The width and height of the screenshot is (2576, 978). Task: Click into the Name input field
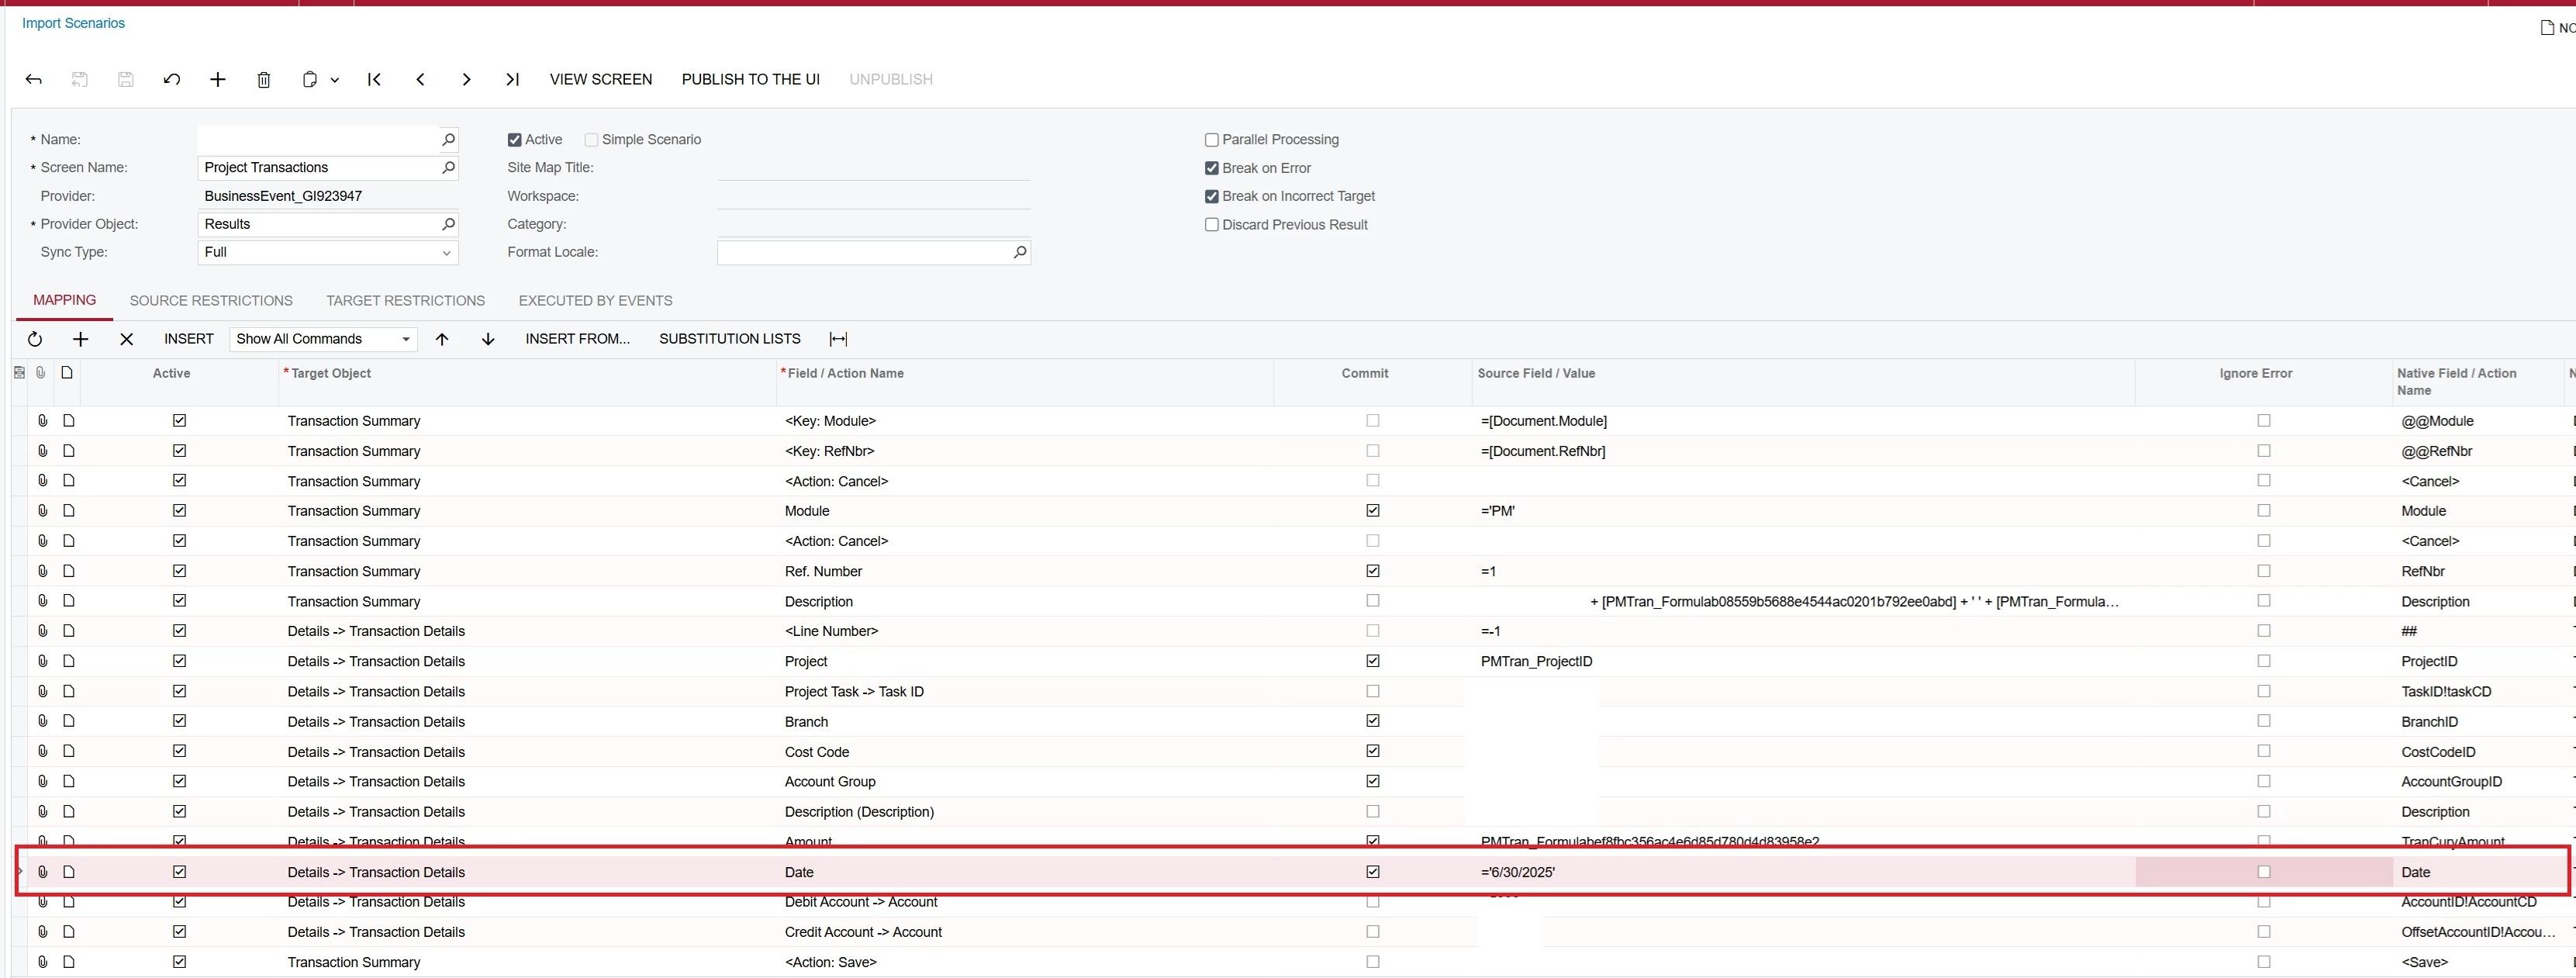pyautogui.click(x=318, y=140)
